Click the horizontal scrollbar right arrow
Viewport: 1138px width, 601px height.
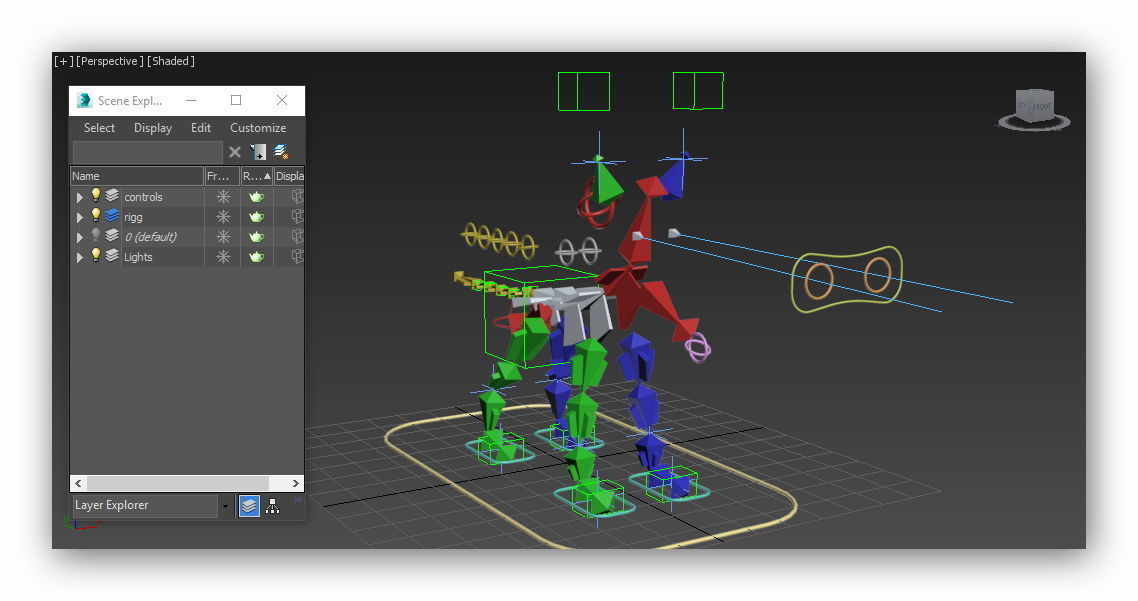[x=295, y=483]
